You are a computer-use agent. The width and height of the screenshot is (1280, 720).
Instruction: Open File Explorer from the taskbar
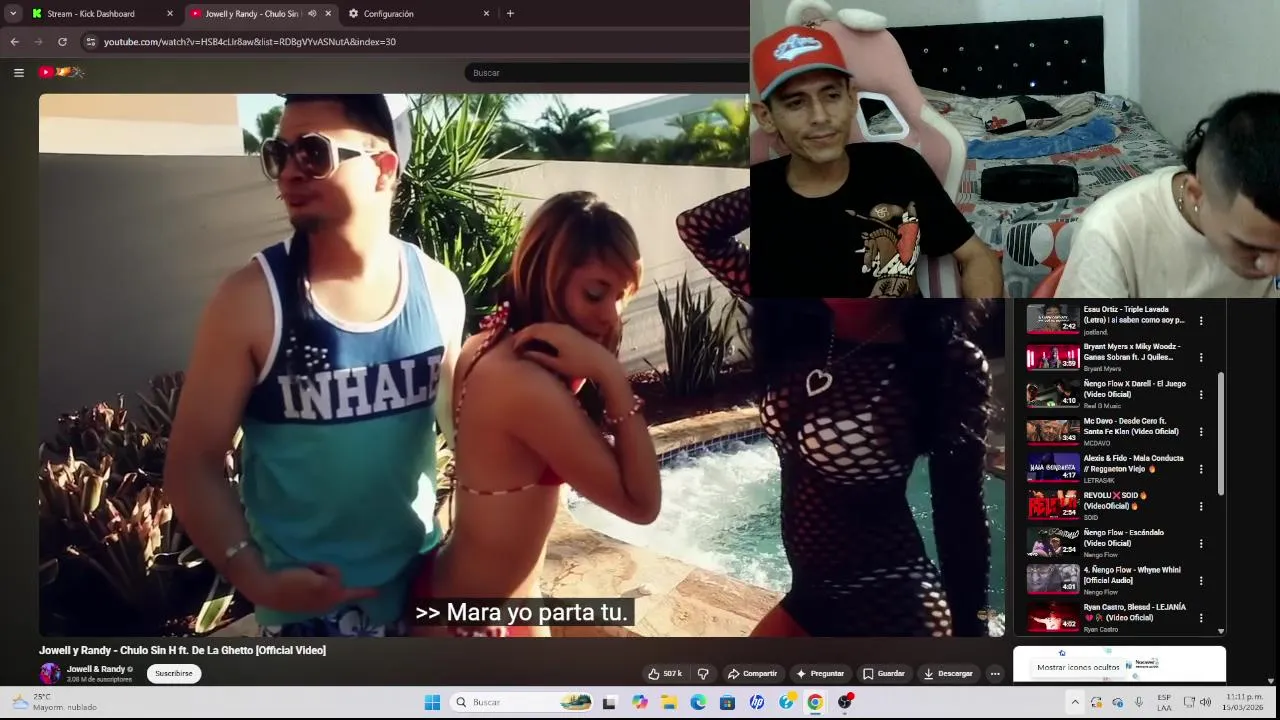[669, 702]
